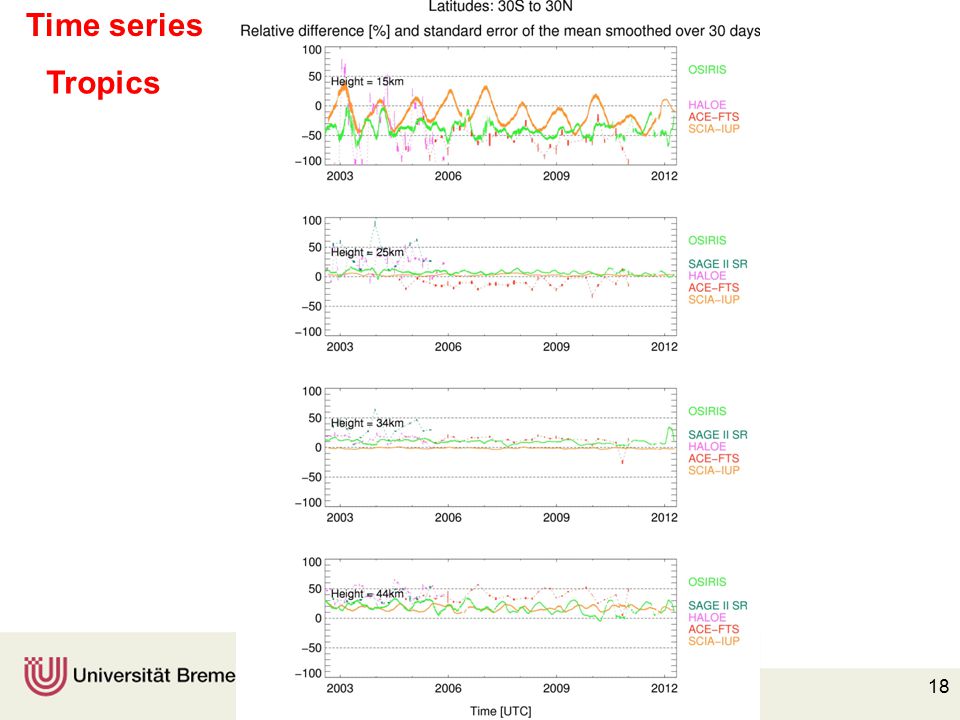Click the "Height = 15km" label
Screen dimensions: 960x720
pyautogui.click(x=367, y=81)
